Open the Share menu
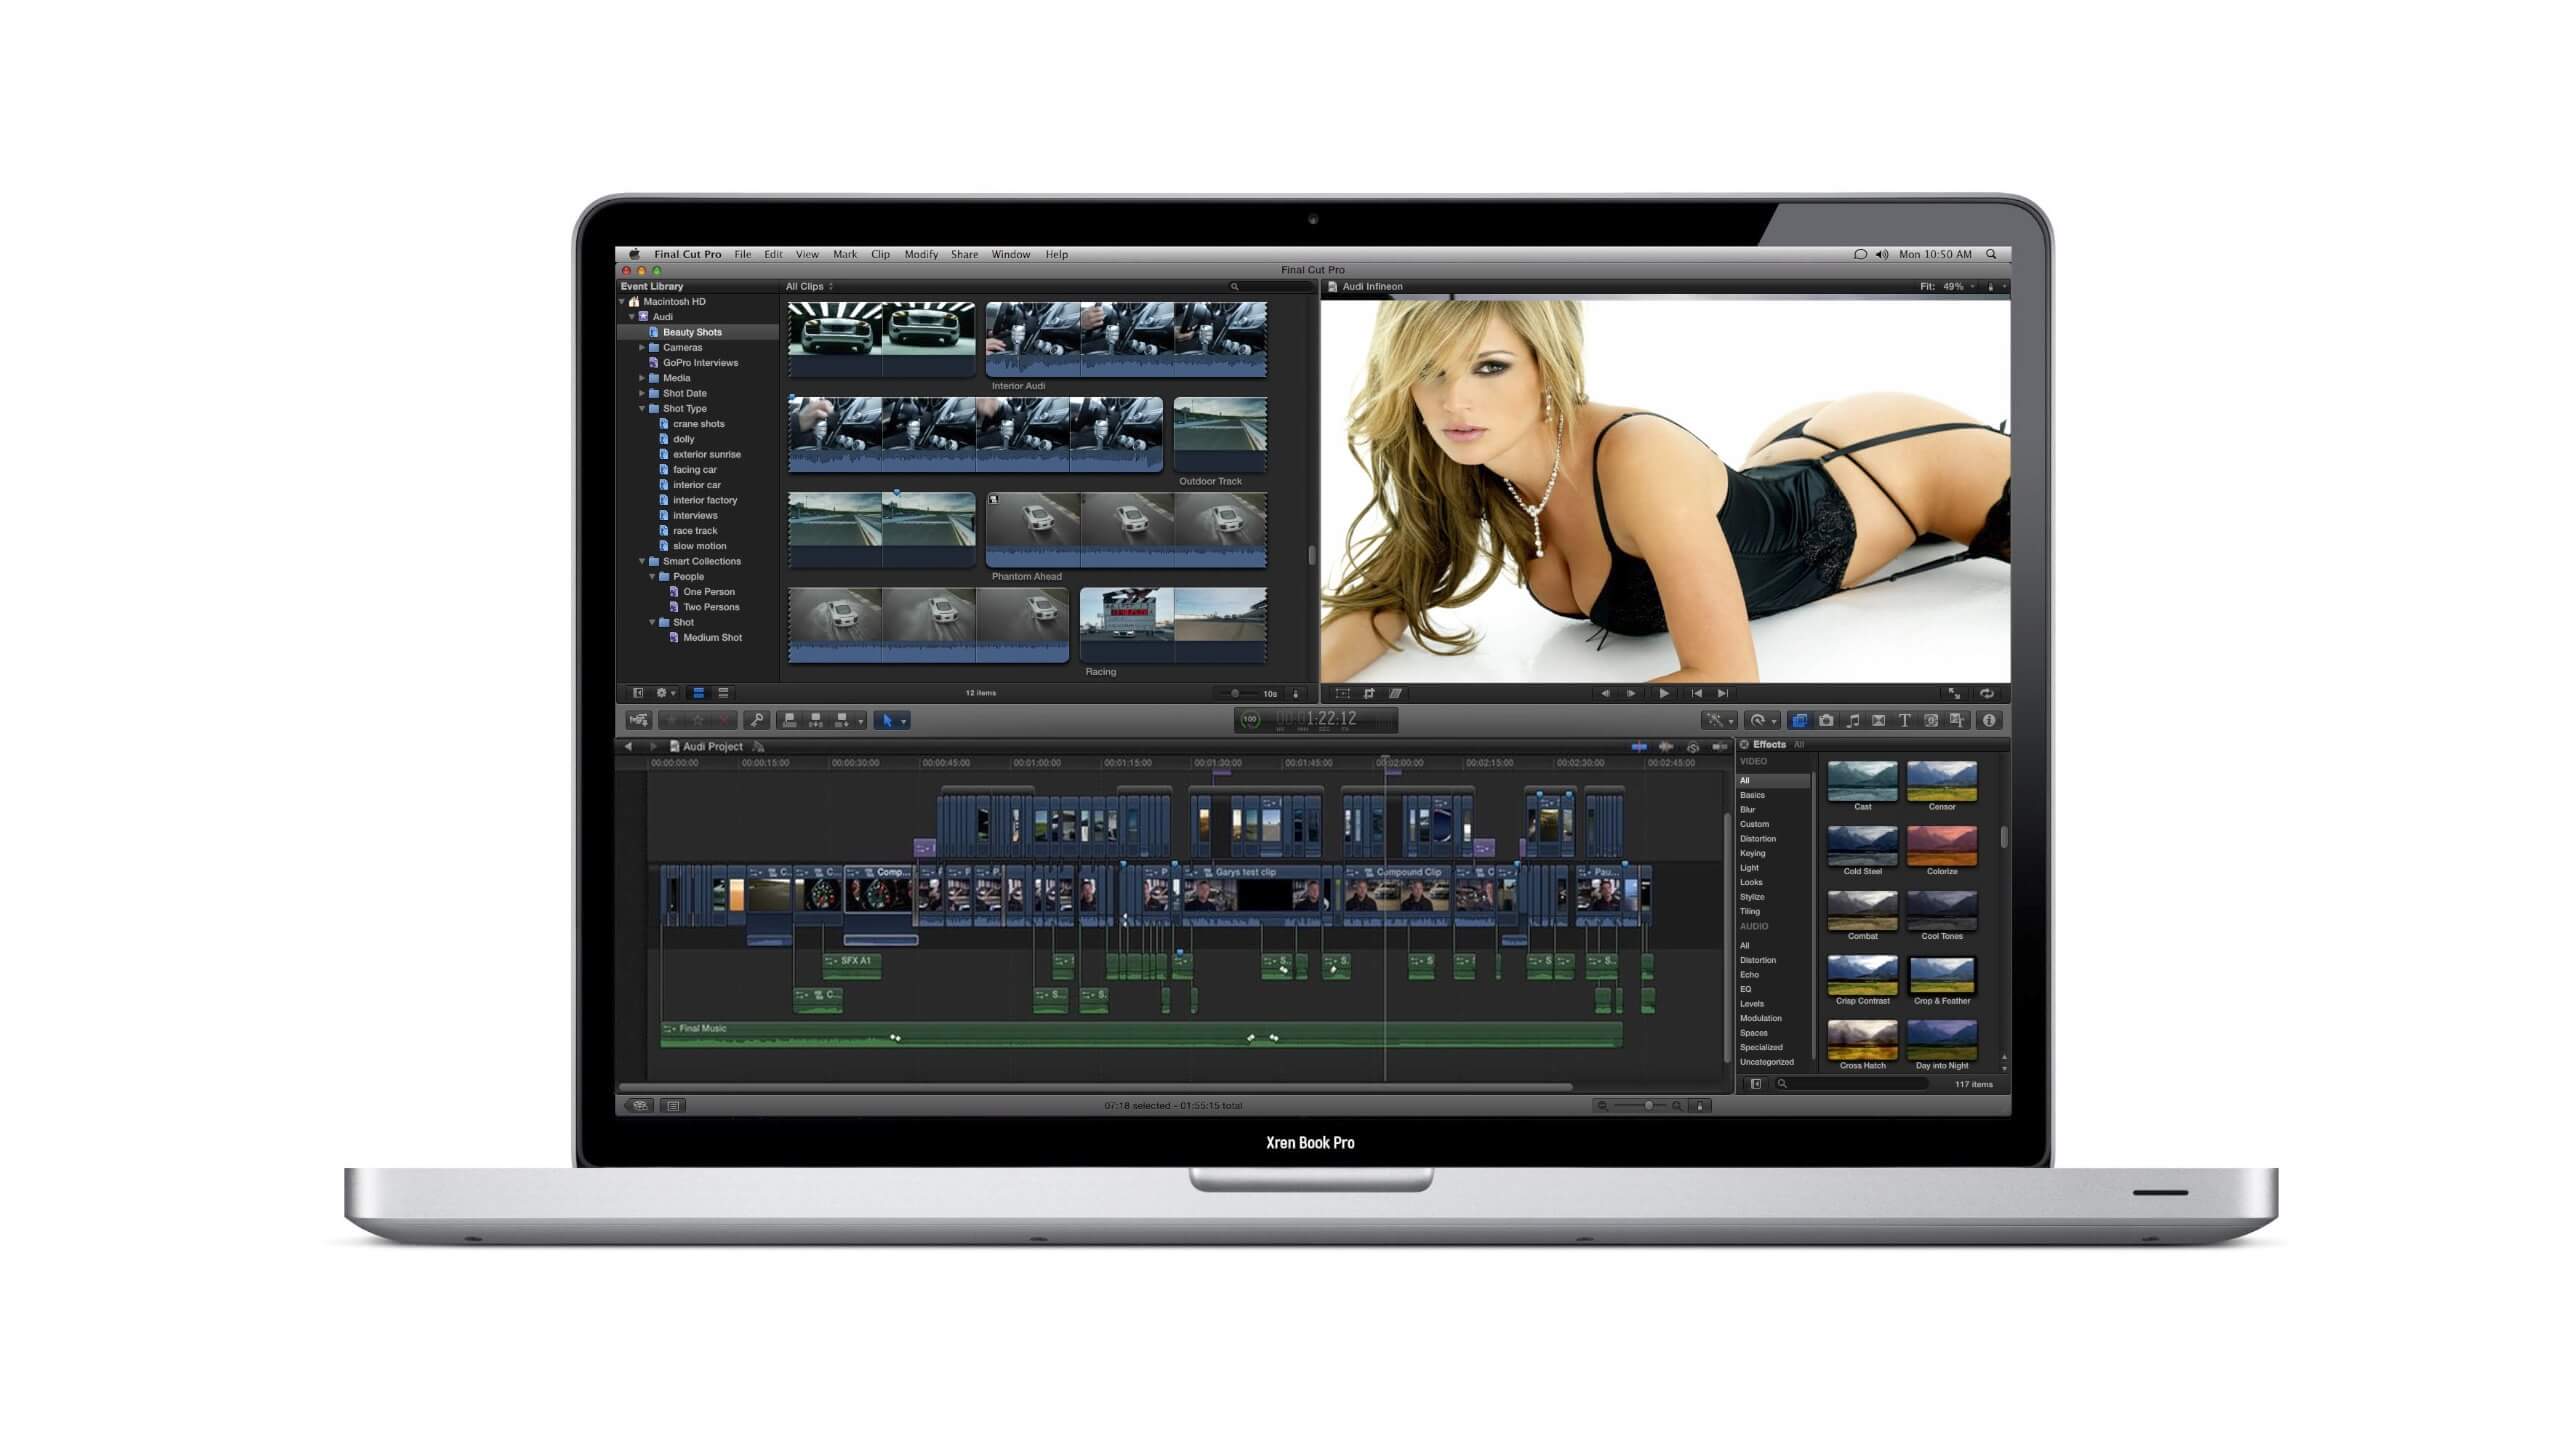The image size is (2560, 1440). (964, 254)
